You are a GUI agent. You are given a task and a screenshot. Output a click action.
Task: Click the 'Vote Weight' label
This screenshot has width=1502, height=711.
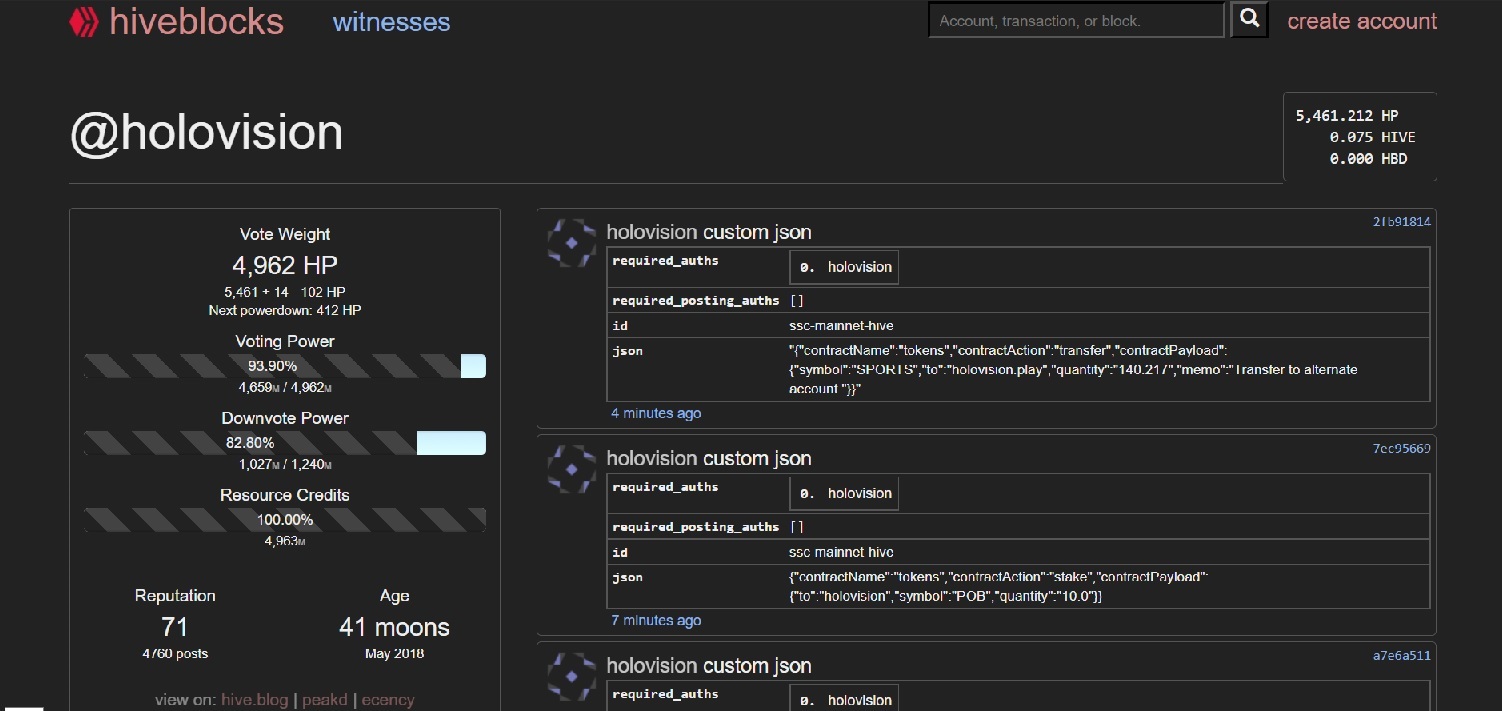coord(285,234)
